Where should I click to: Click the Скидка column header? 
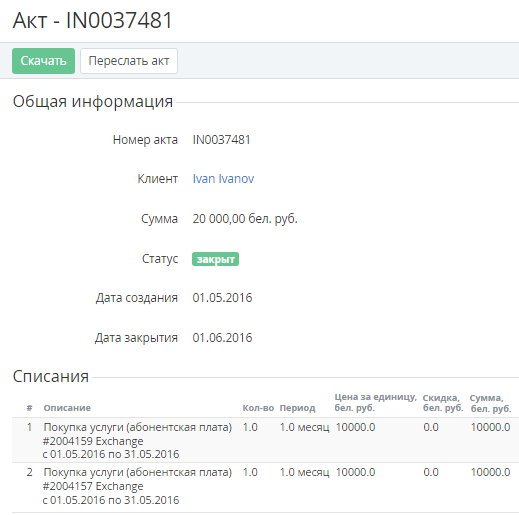[443, 403]
